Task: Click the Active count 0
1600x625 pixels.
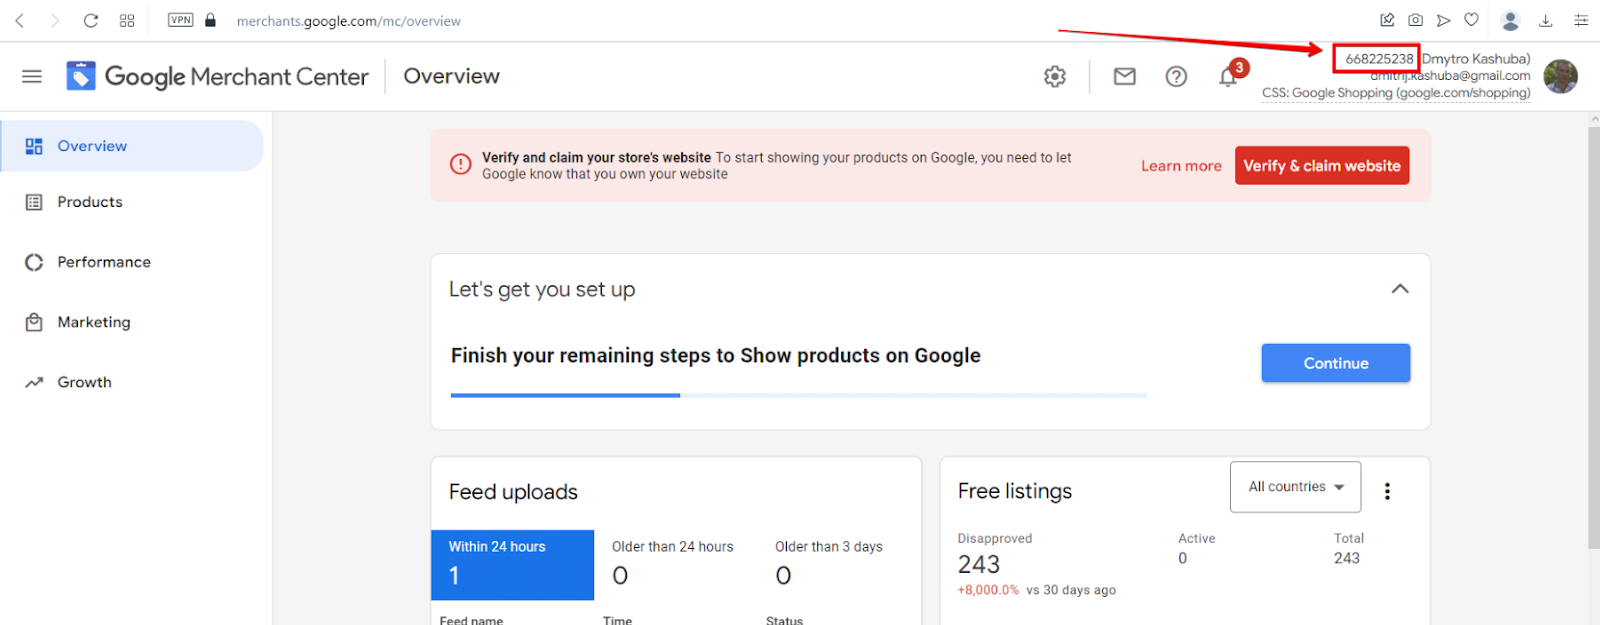Action: point(1182,558)
